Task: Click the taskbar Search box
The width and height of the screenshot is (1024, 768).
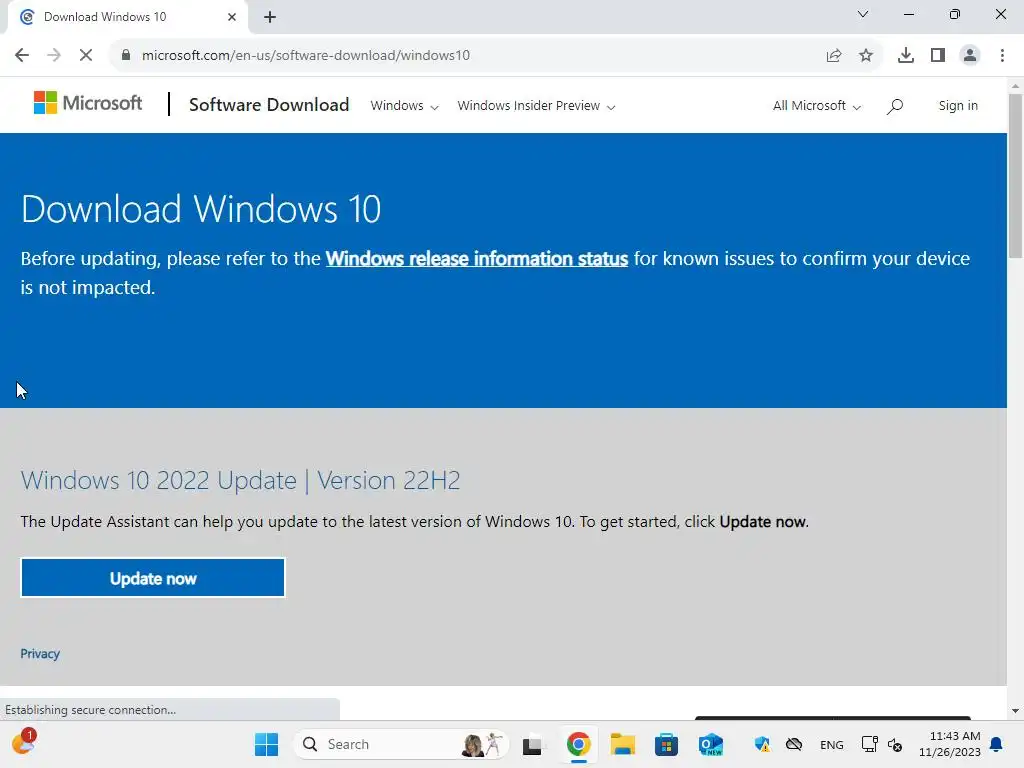Action: (400, 744)
